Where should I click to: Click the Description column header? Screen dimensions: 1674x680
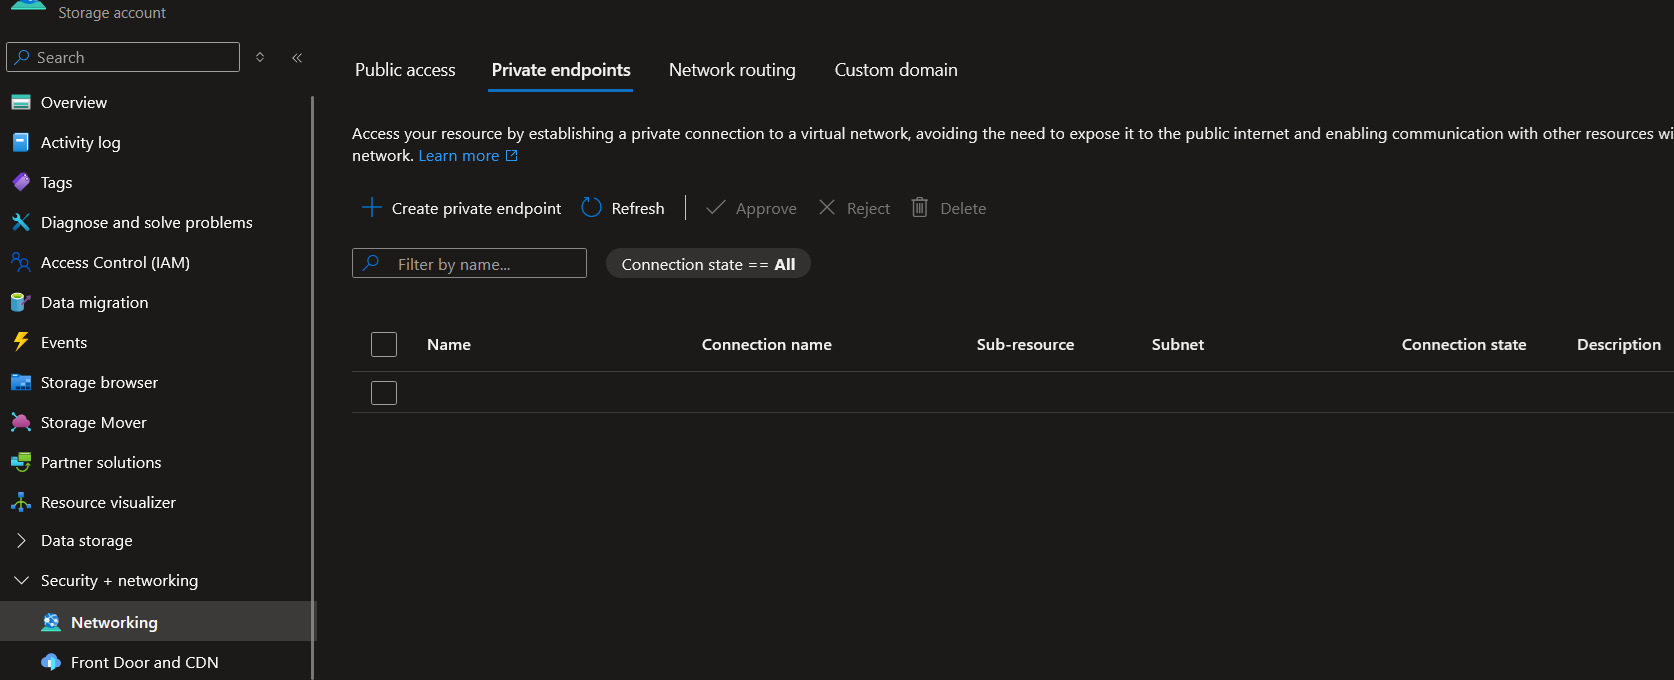tap(1619, 344)
